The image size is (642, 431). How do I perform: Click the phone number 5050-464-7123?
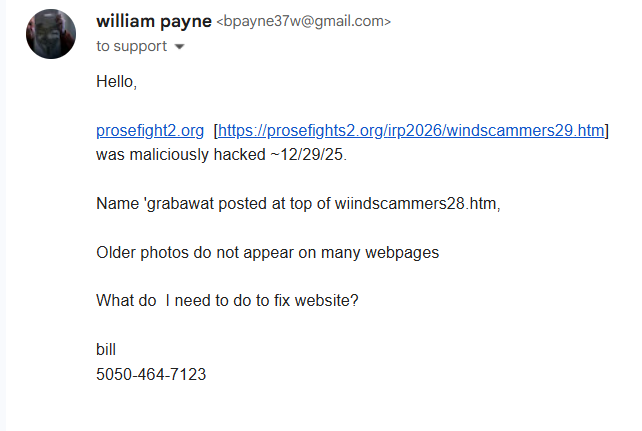(151, 373)
